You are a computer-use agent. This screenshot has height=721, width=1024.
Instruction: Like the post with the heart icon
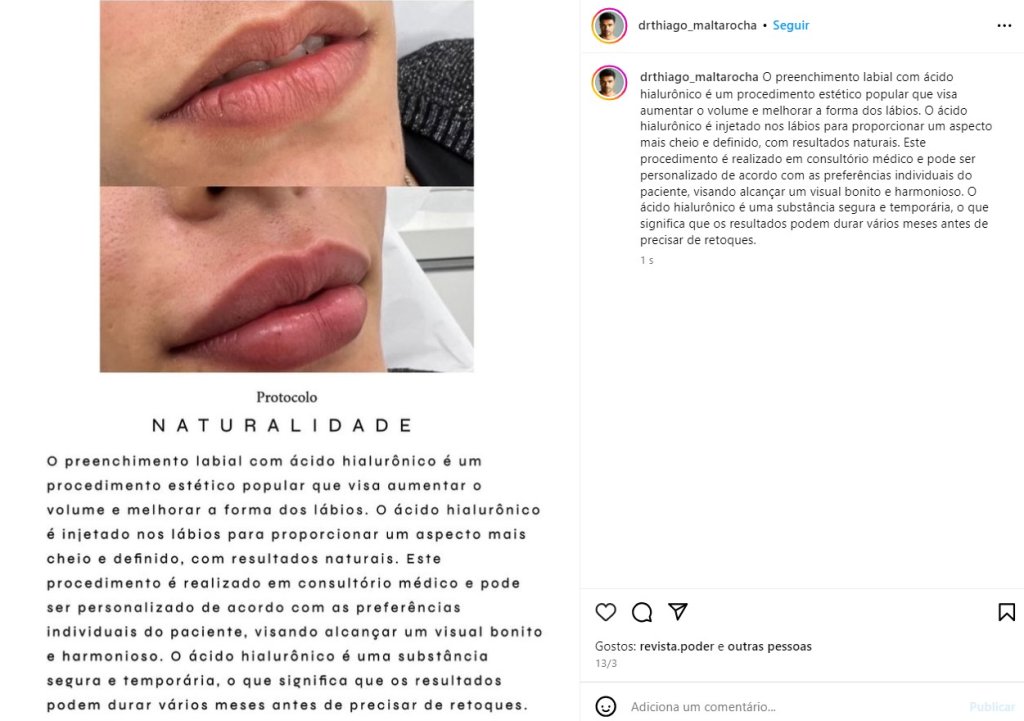click(605, 612)
